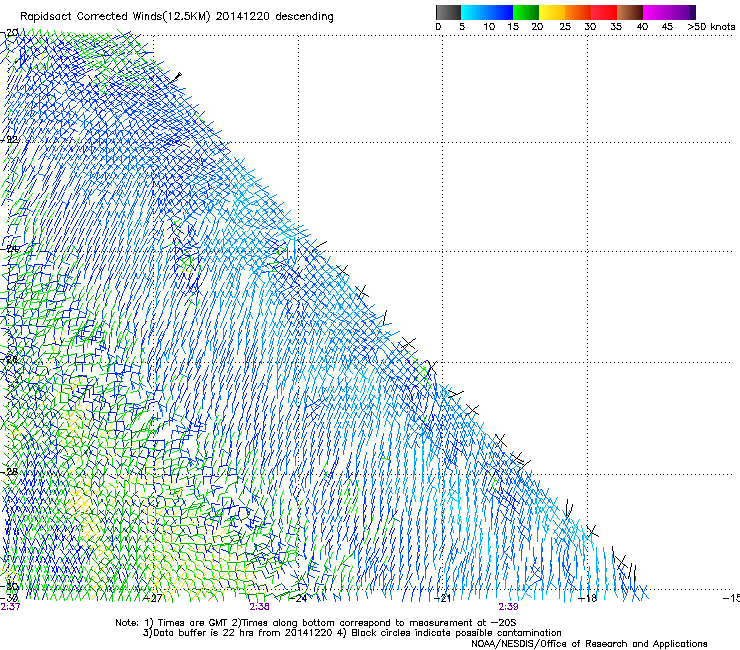Click the '-21' longitude axis label
740x650 pixels.
pyautogui.click(x=442, y=598)
